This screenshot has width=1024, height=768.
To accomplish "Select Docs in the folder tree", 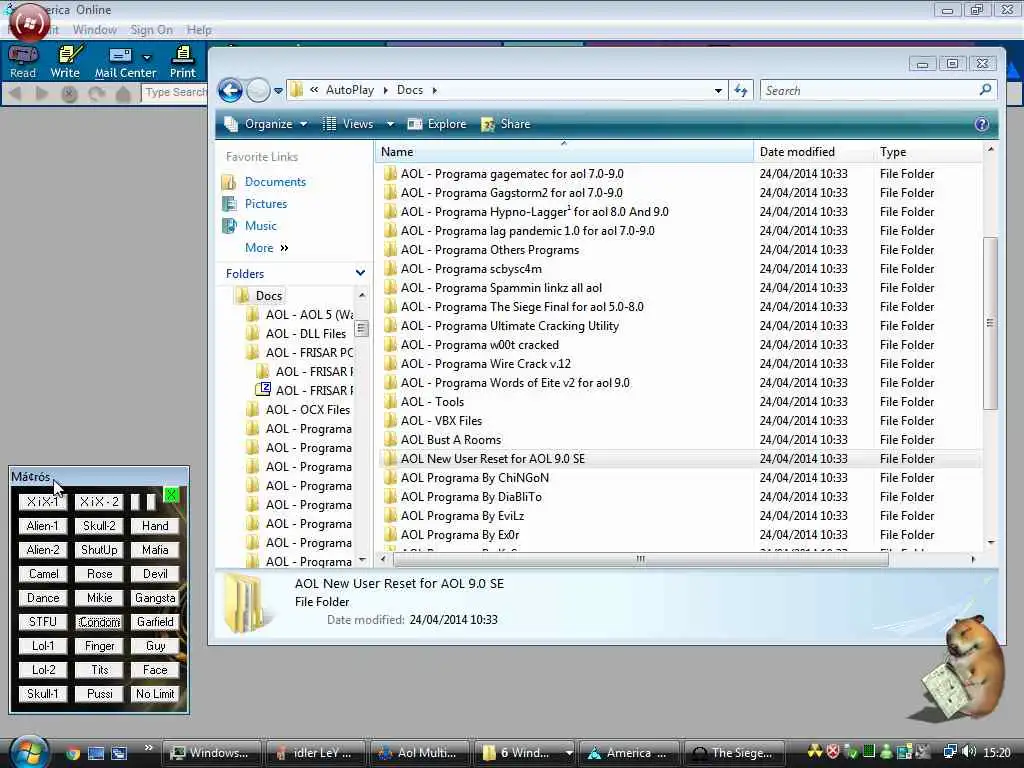I will (x=268, y=296).
